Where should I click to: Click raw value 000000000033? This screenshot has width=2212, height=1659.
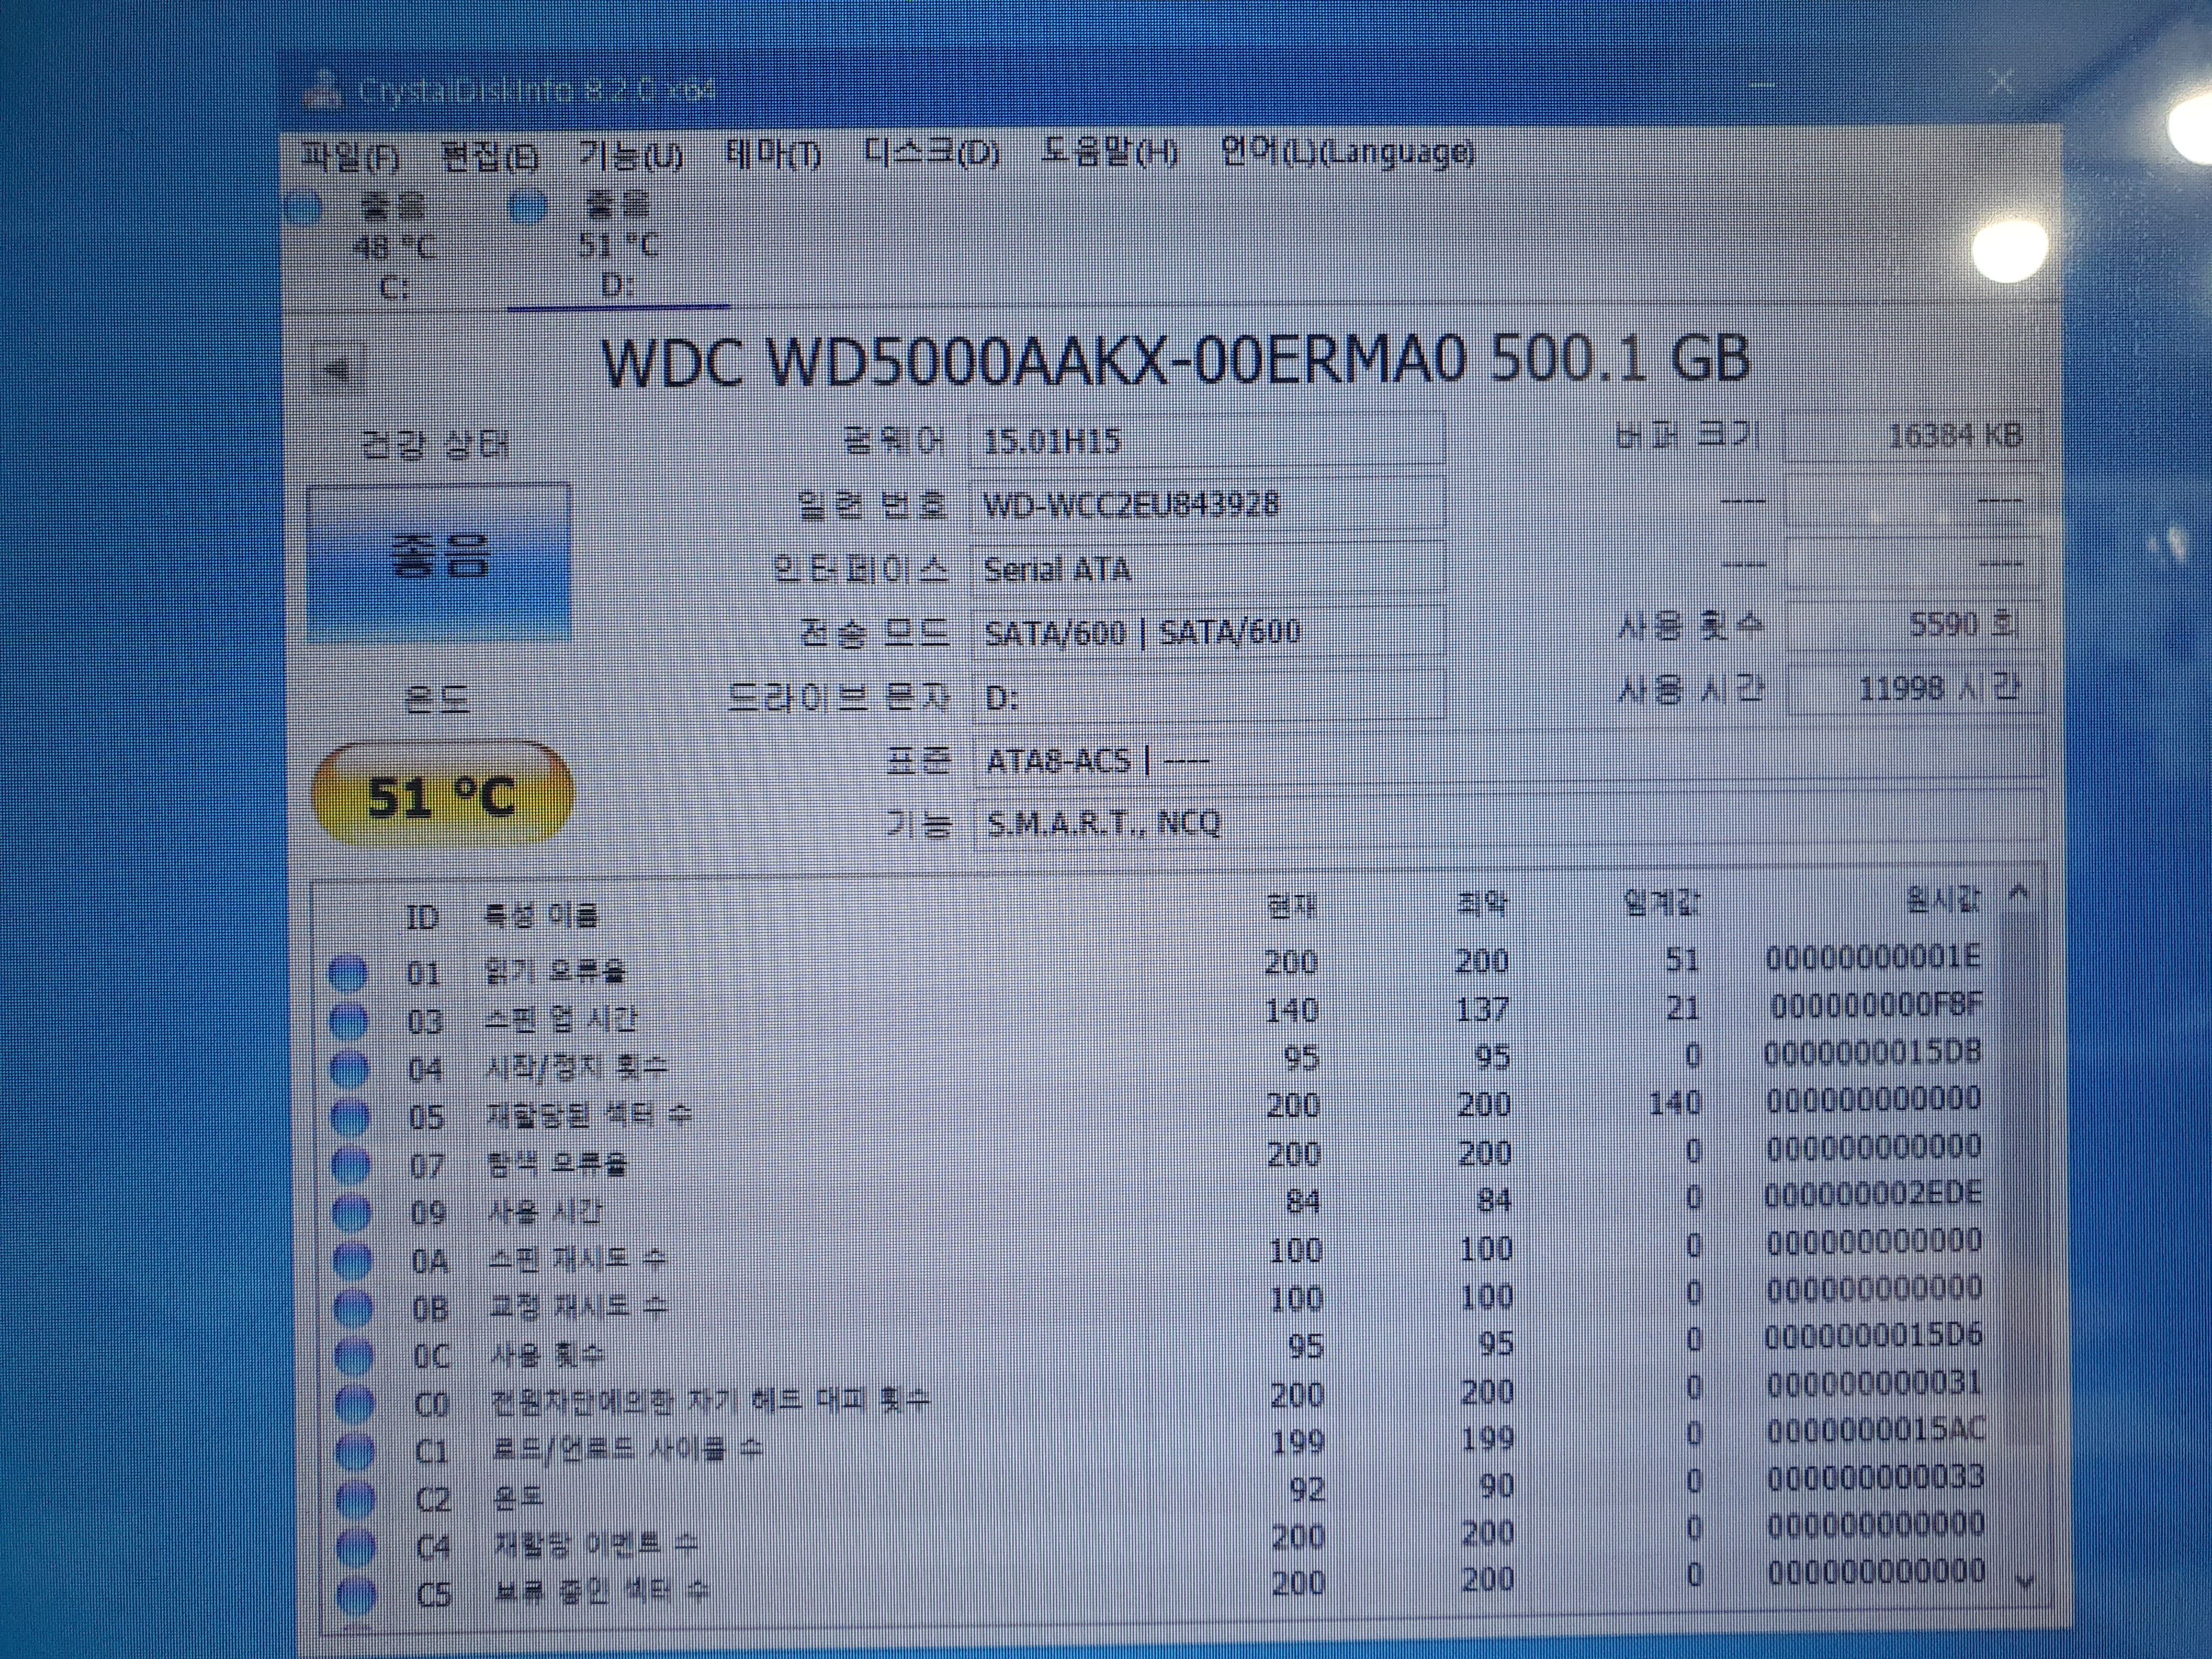pos(1875,1478)
